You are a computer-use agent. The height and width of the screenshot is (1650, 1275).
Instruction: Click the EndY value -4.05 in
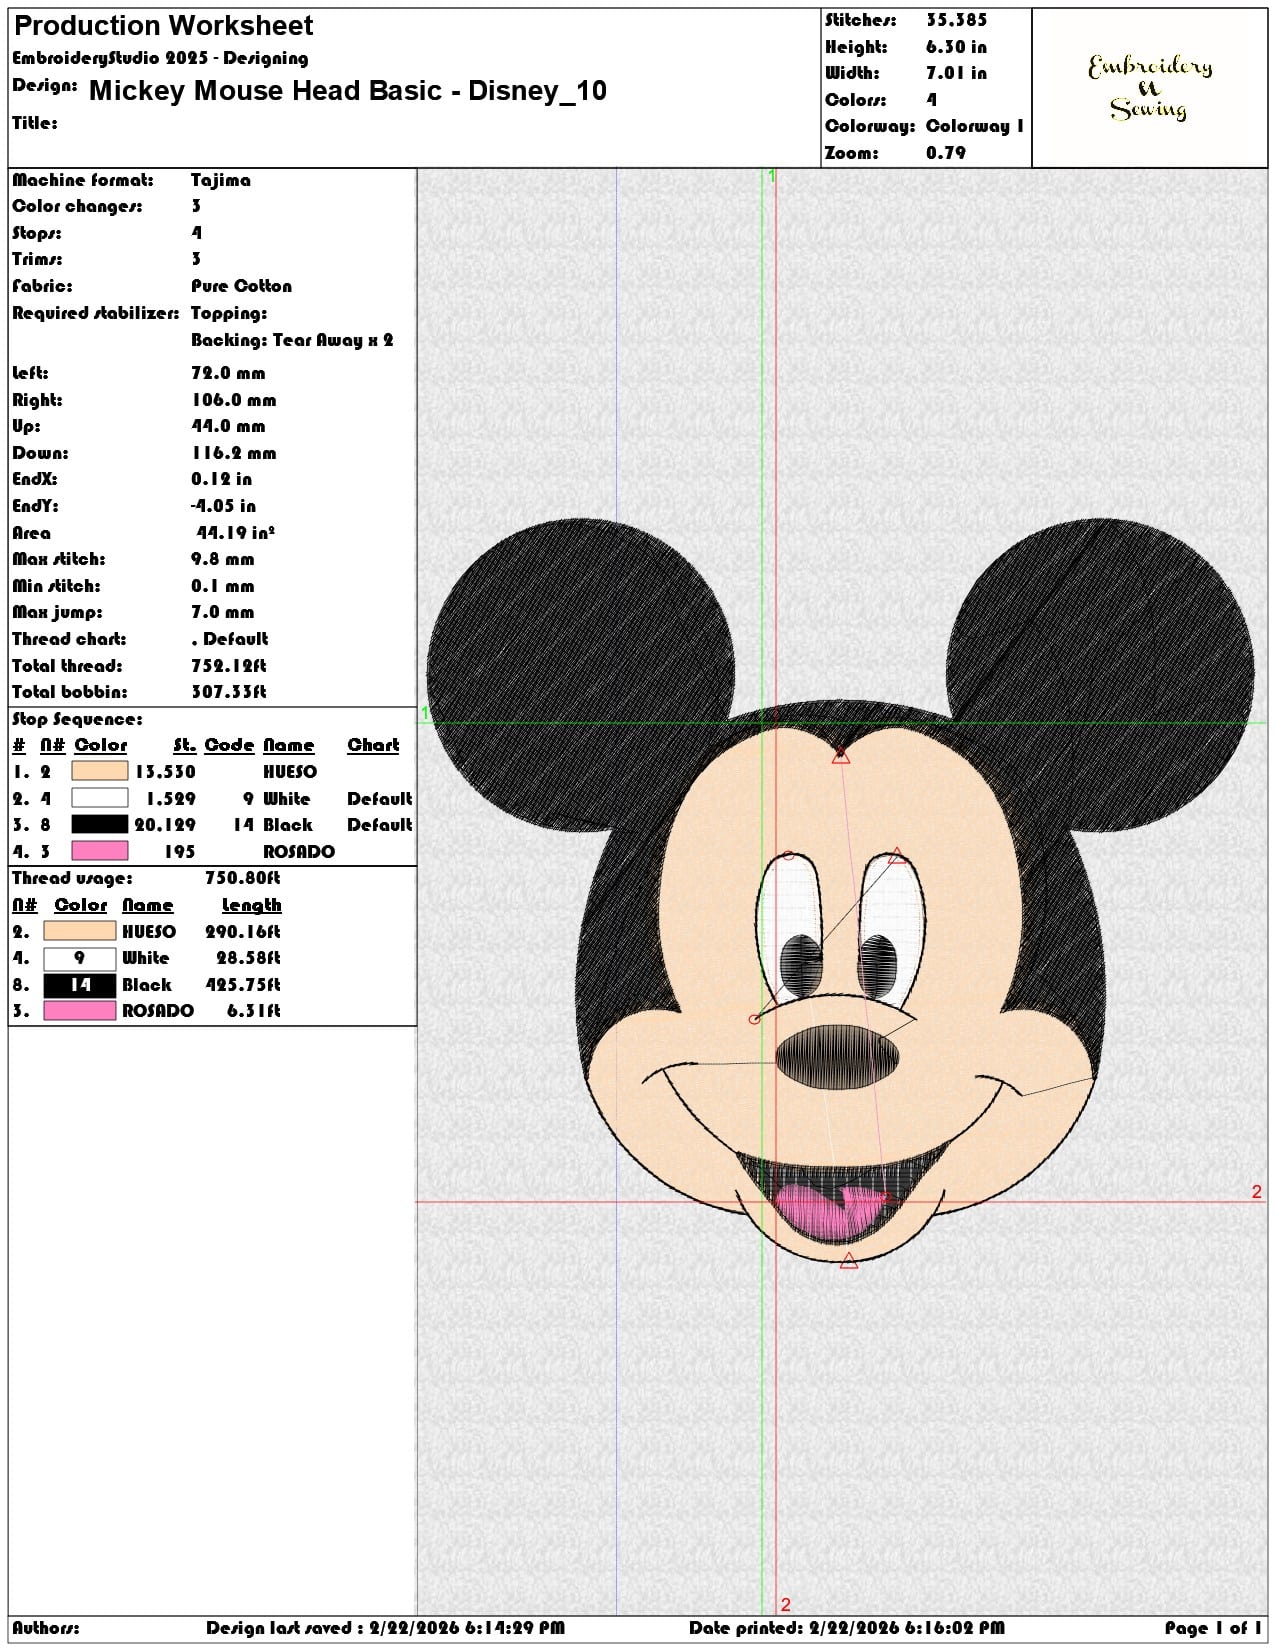[223, 506]
